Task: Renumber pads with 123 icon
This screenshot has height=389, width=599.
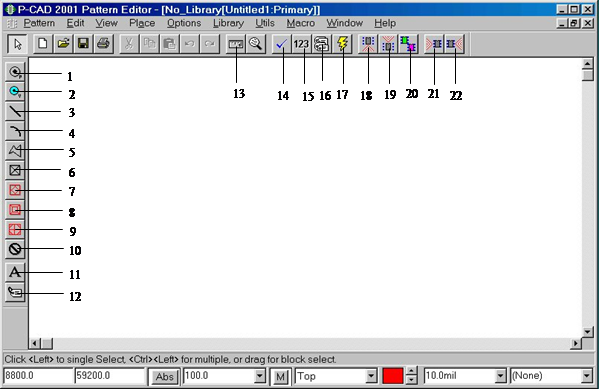Action: (301, 44)
